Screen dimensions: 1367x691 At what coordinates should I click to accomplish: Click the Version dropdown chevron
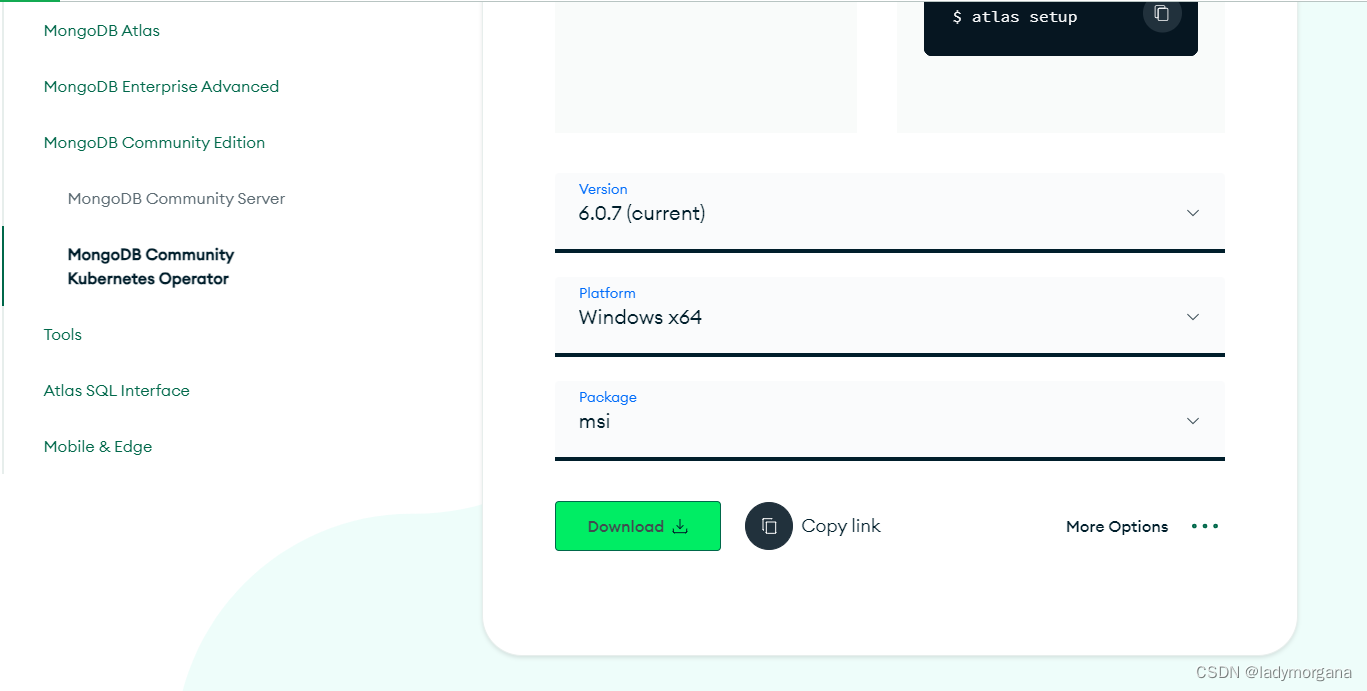coord(1192,213)
